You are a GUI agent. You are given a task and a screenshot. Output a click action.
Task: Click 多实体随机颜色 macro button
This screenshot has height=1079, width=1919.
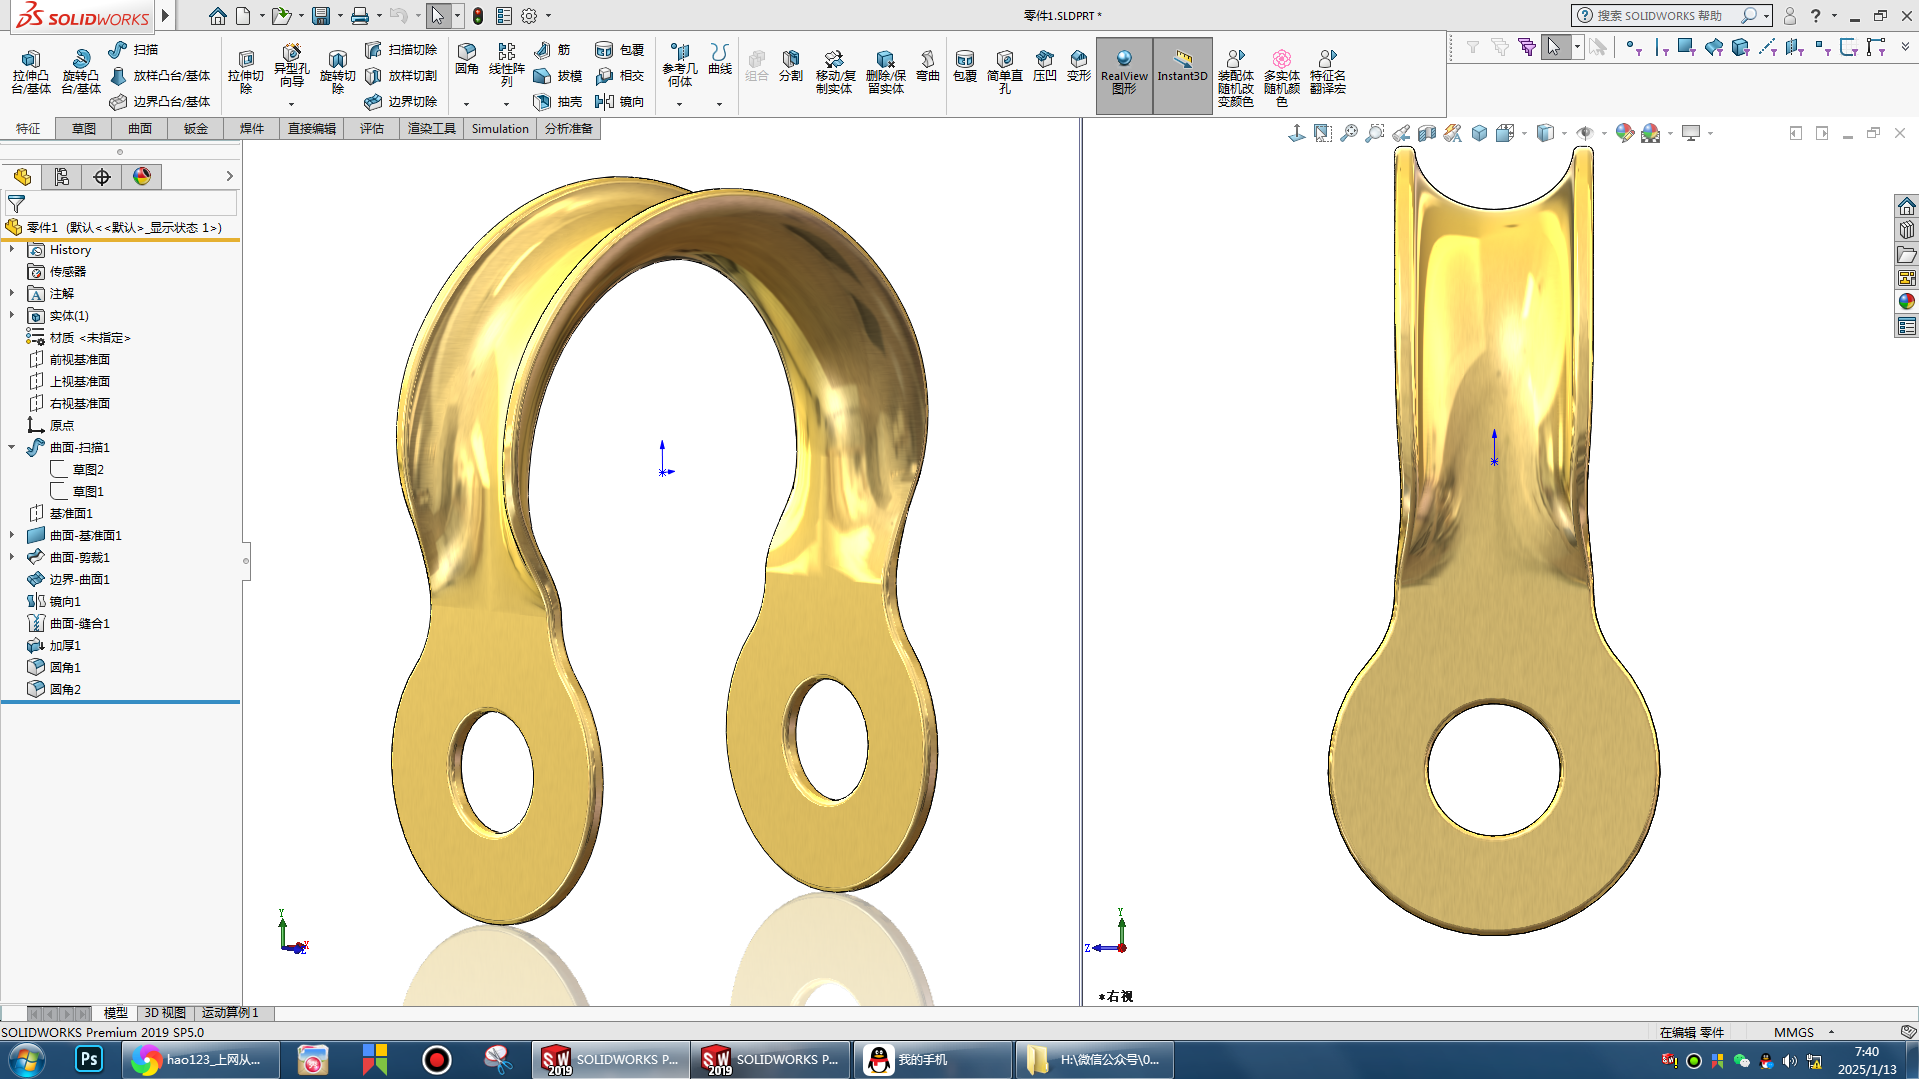(x=1282, y=77)
